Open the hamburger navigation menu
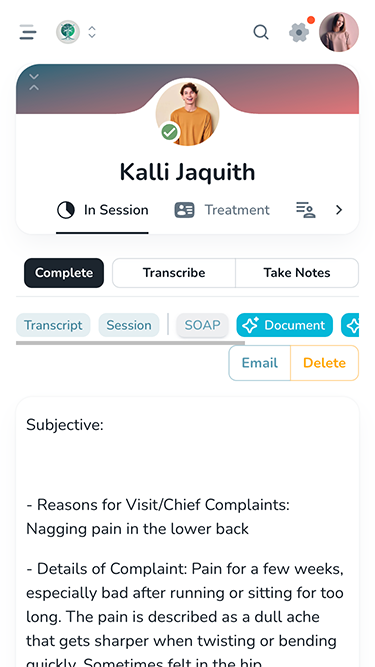The width and height of the screenshot is (375, 667). [x=28, y=32]
